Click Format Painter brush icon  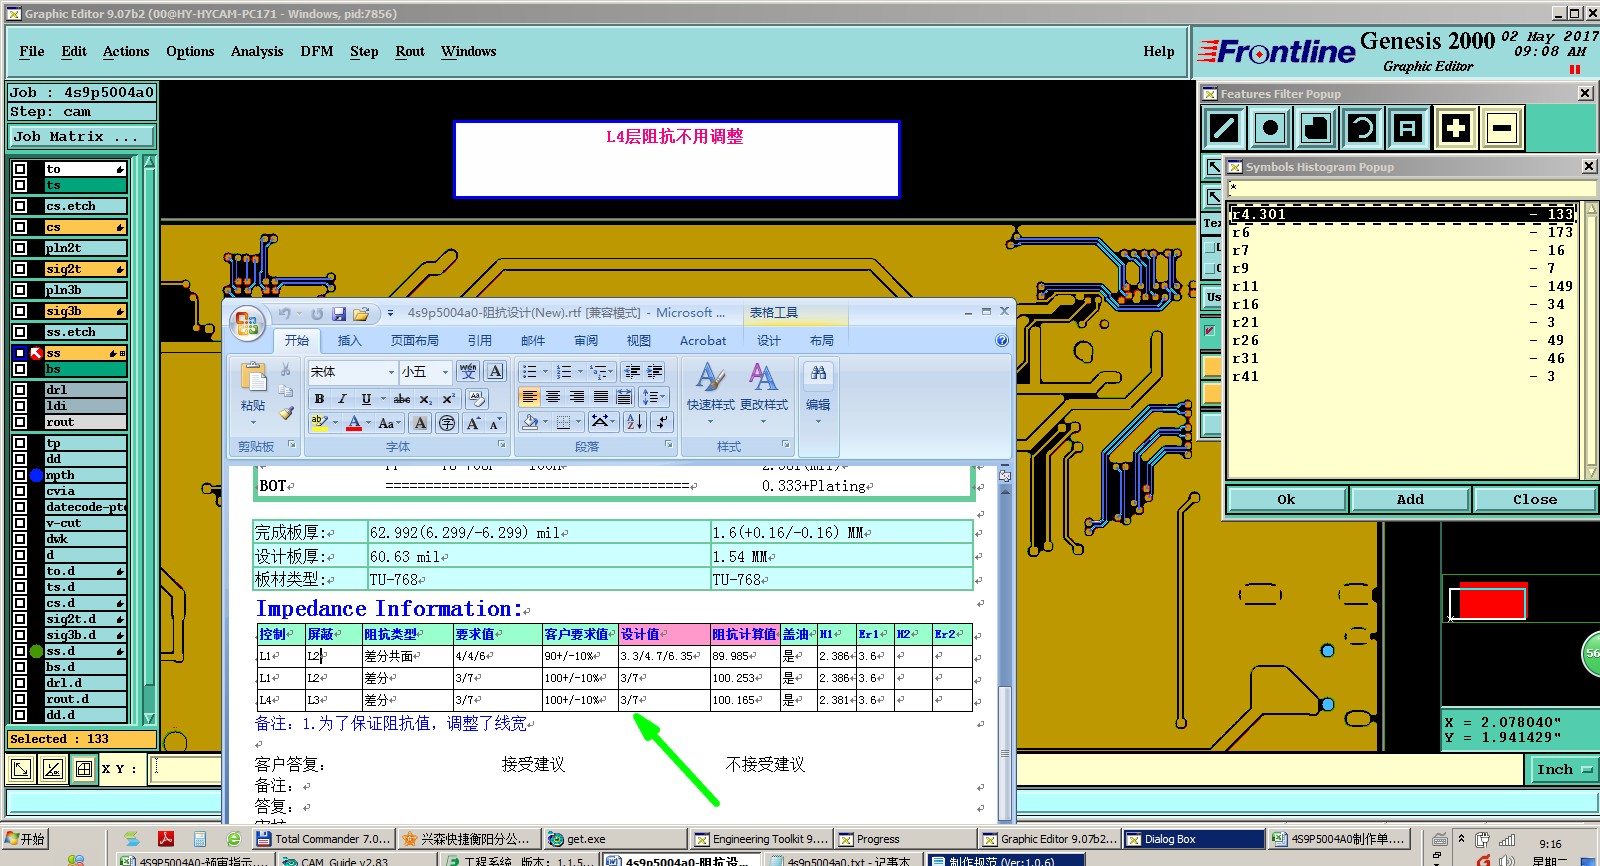[286, 412]
